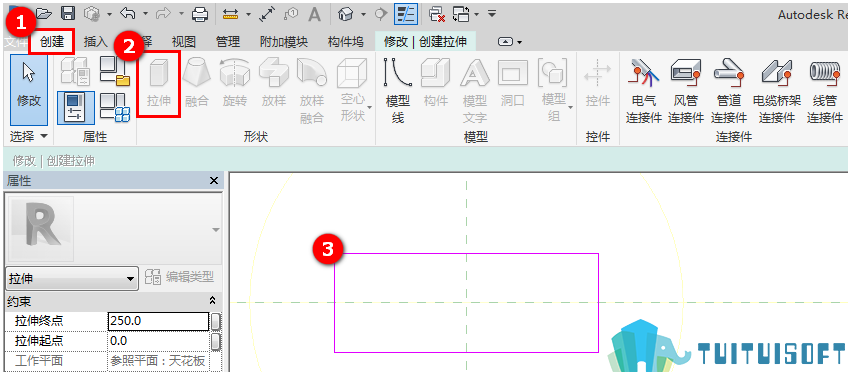Open the Measure tool dropdown arrow
852x375 pixels.
click(248, 14)
